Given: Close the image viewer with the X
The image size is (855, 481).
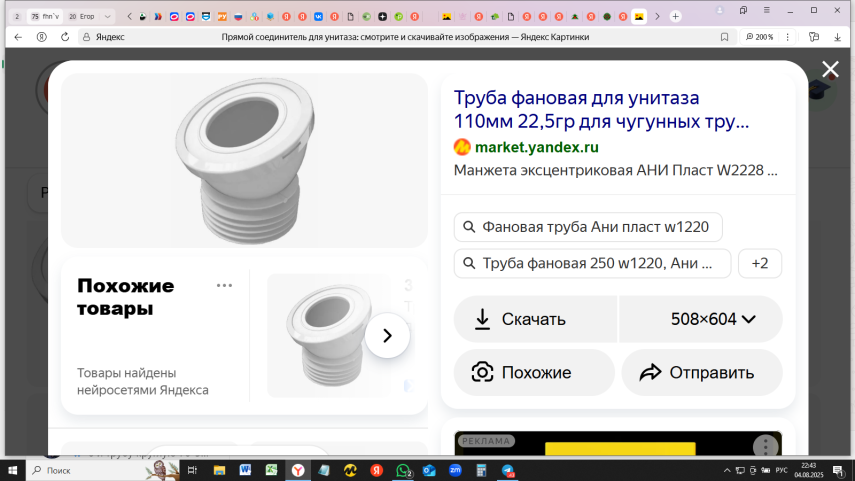Looking at the screenshot, I should 830,69.
